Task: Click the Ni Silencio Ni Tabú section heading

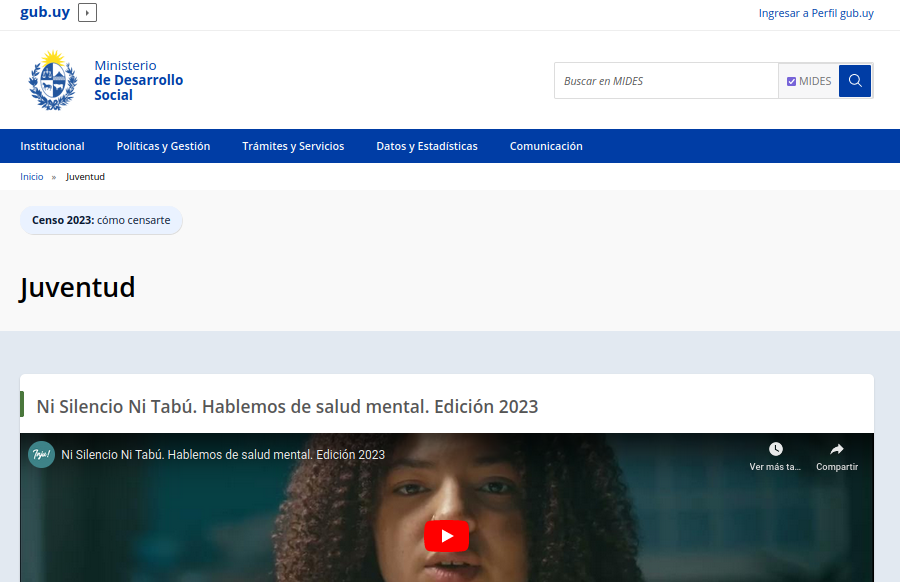Action: (x=287, y=406)
